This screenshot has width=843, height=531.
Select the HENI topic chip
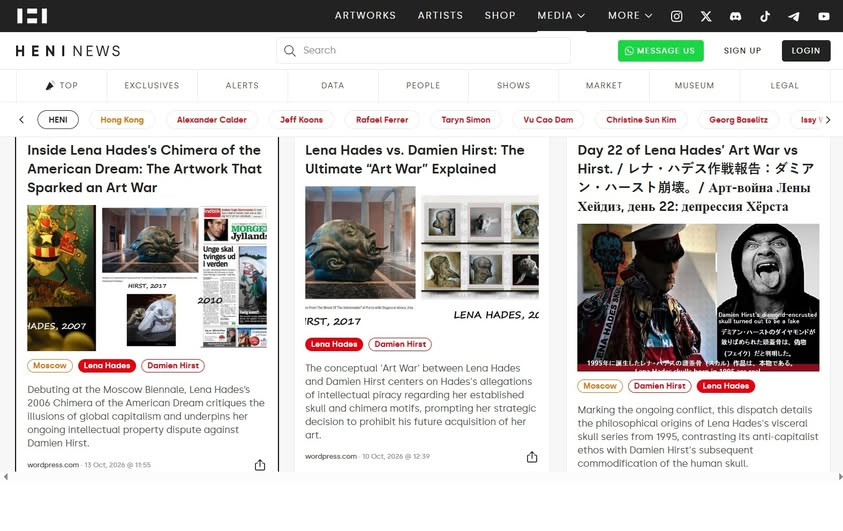pos(58,120)
